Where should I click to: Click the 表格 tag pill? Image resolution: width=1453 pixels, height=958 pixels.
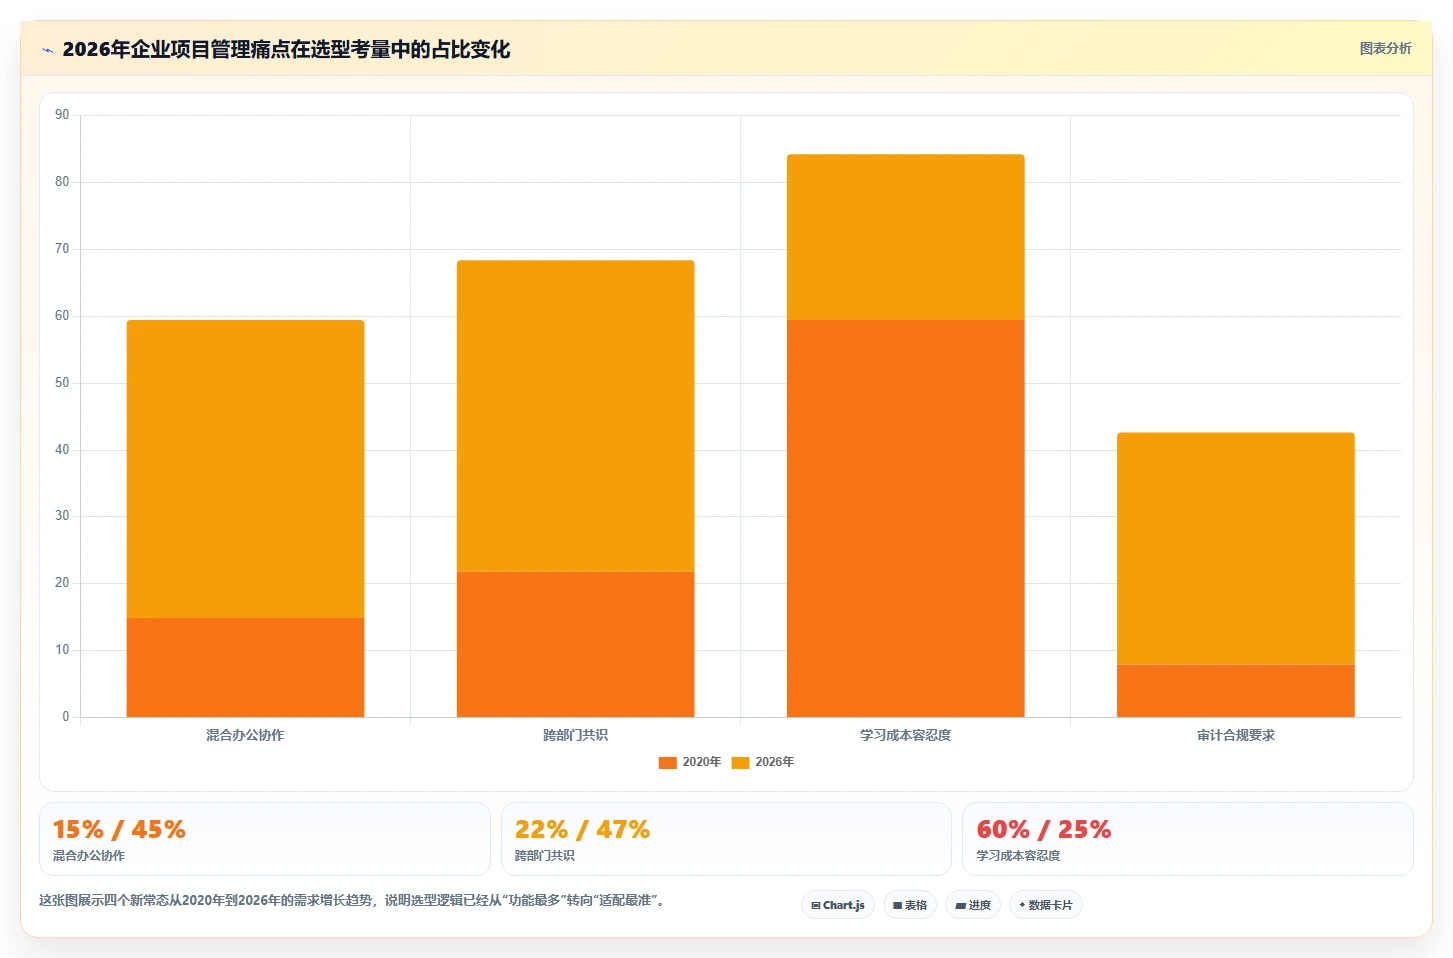coord(910,905)
